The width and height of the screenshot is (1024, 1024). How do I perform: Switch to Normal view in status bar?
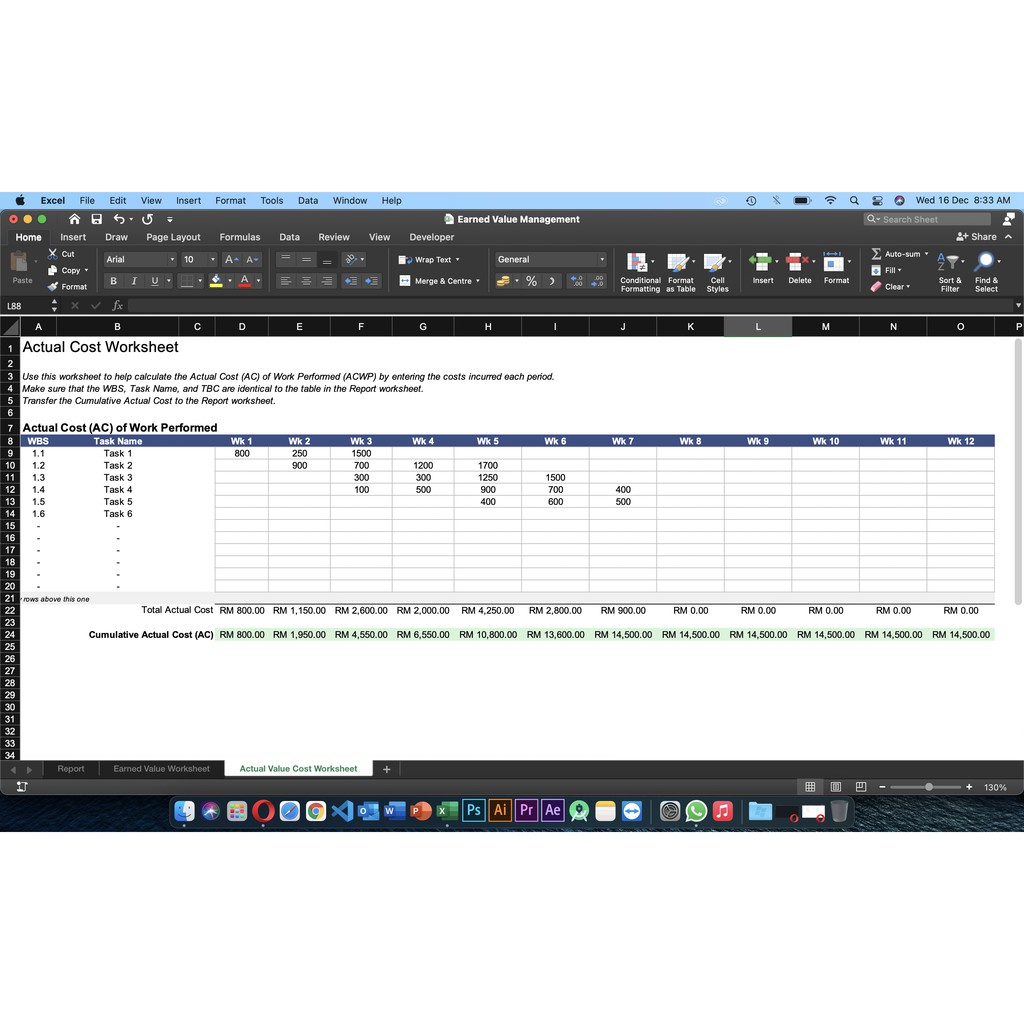click(x=810, y=787)
